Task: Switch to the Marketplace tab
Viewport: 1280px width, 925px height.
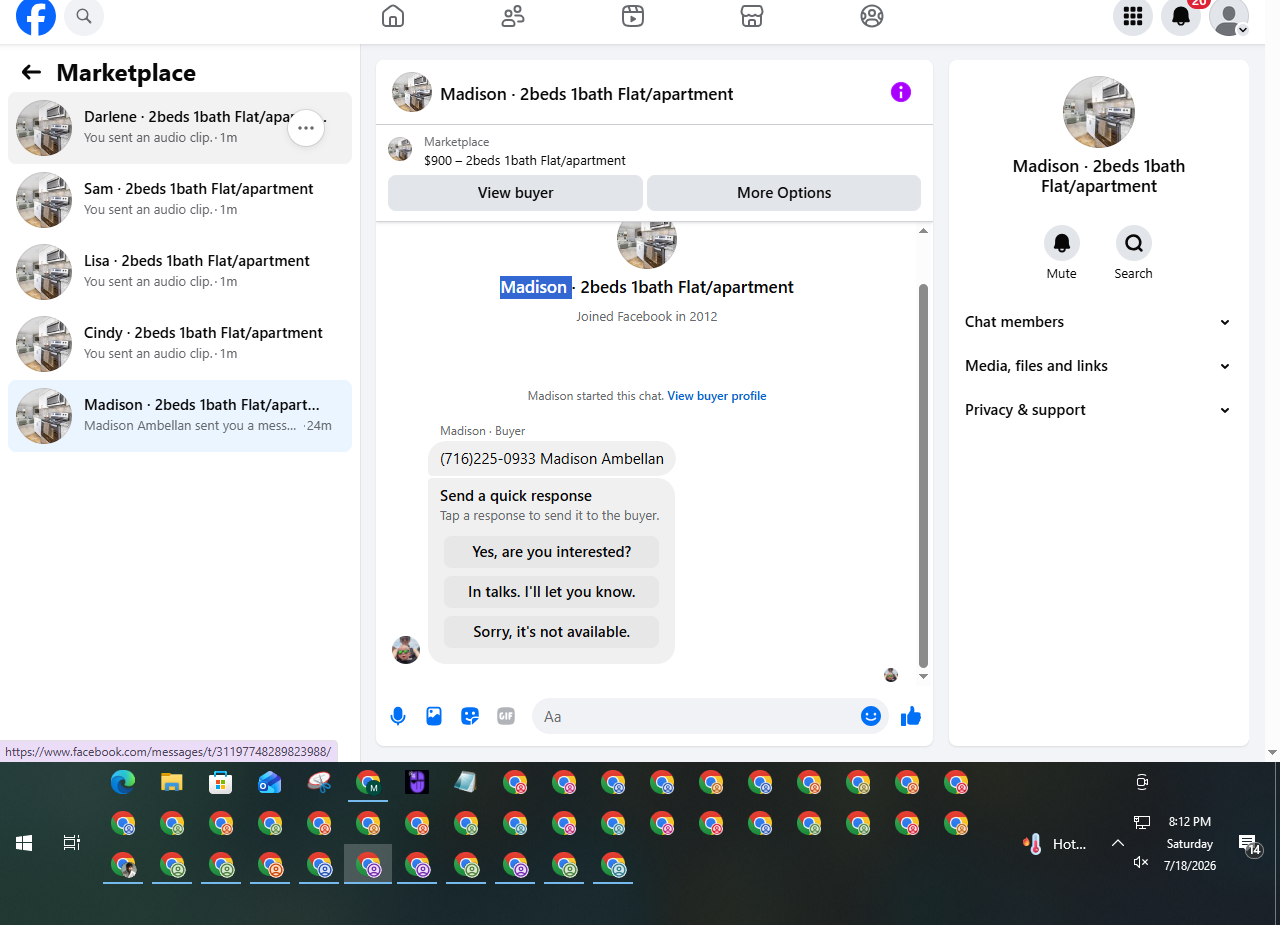Action: point(752,16)
